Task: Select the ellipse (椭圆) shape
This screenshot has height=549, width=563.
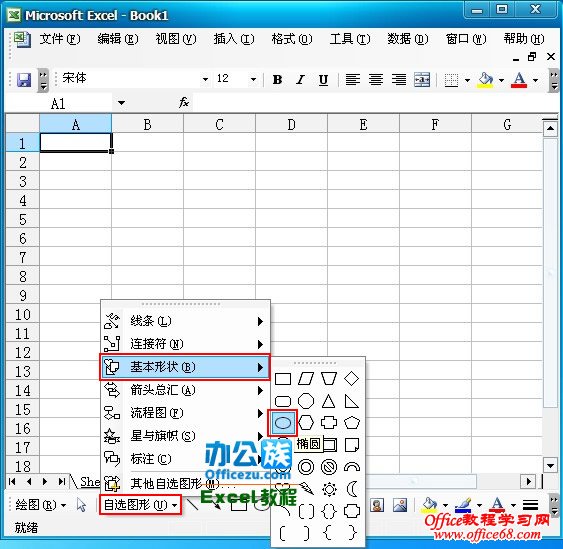Action: 283,423
